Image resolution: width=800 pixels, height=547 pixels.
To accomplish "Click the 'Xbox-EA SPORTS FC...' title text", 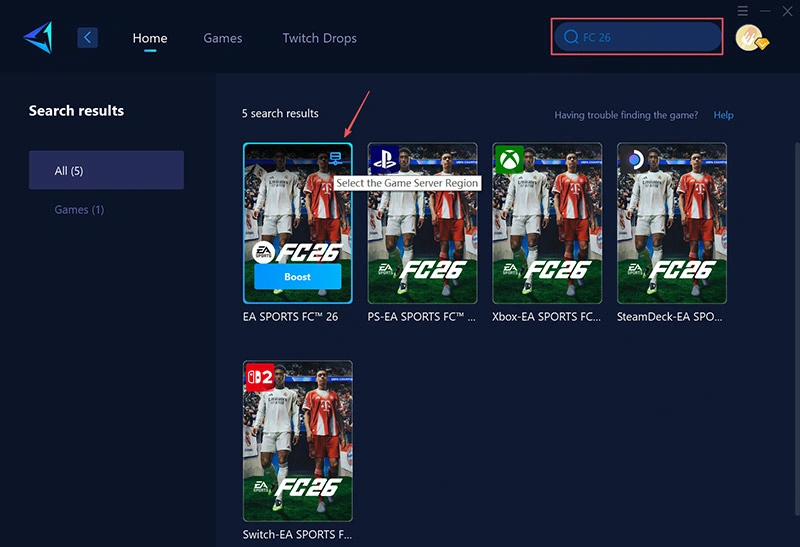I will click(x=546, y=317).
